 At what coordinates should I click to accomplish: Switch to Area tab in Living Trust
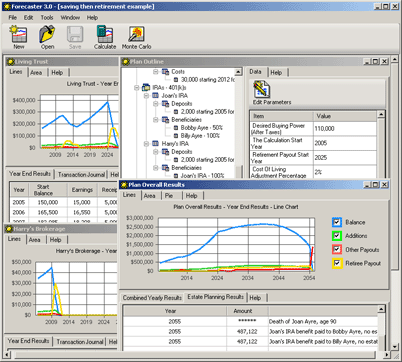36,73
